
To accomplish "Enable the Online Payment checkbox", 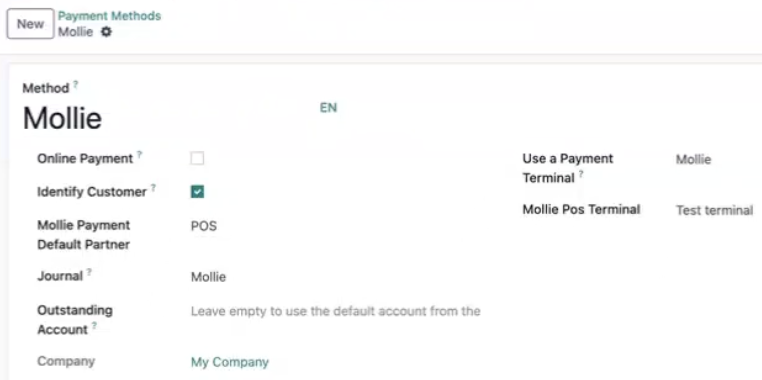I will pos(197,159).
